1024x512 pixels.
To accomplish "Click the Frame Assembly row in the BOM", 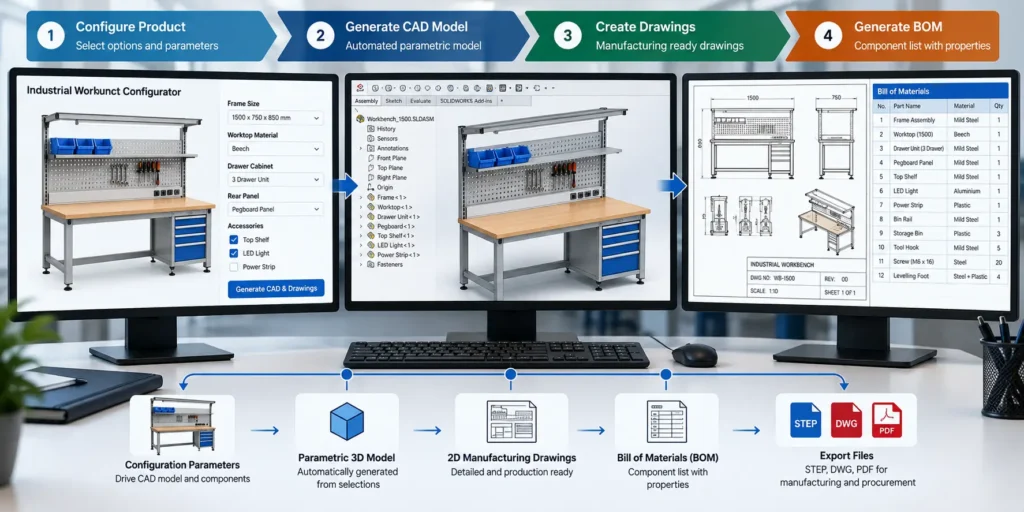I will 940,120.
